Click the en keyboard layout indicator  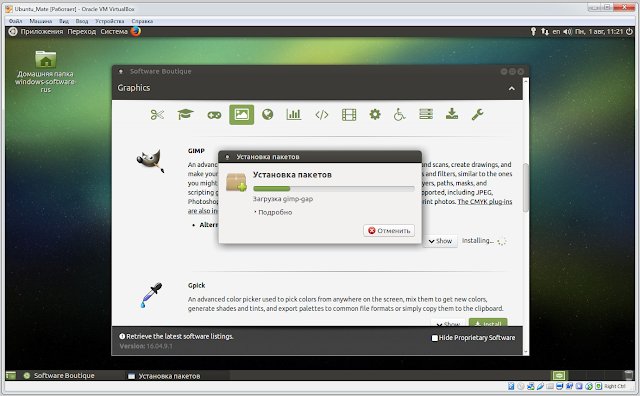click(x=556, y=31)
